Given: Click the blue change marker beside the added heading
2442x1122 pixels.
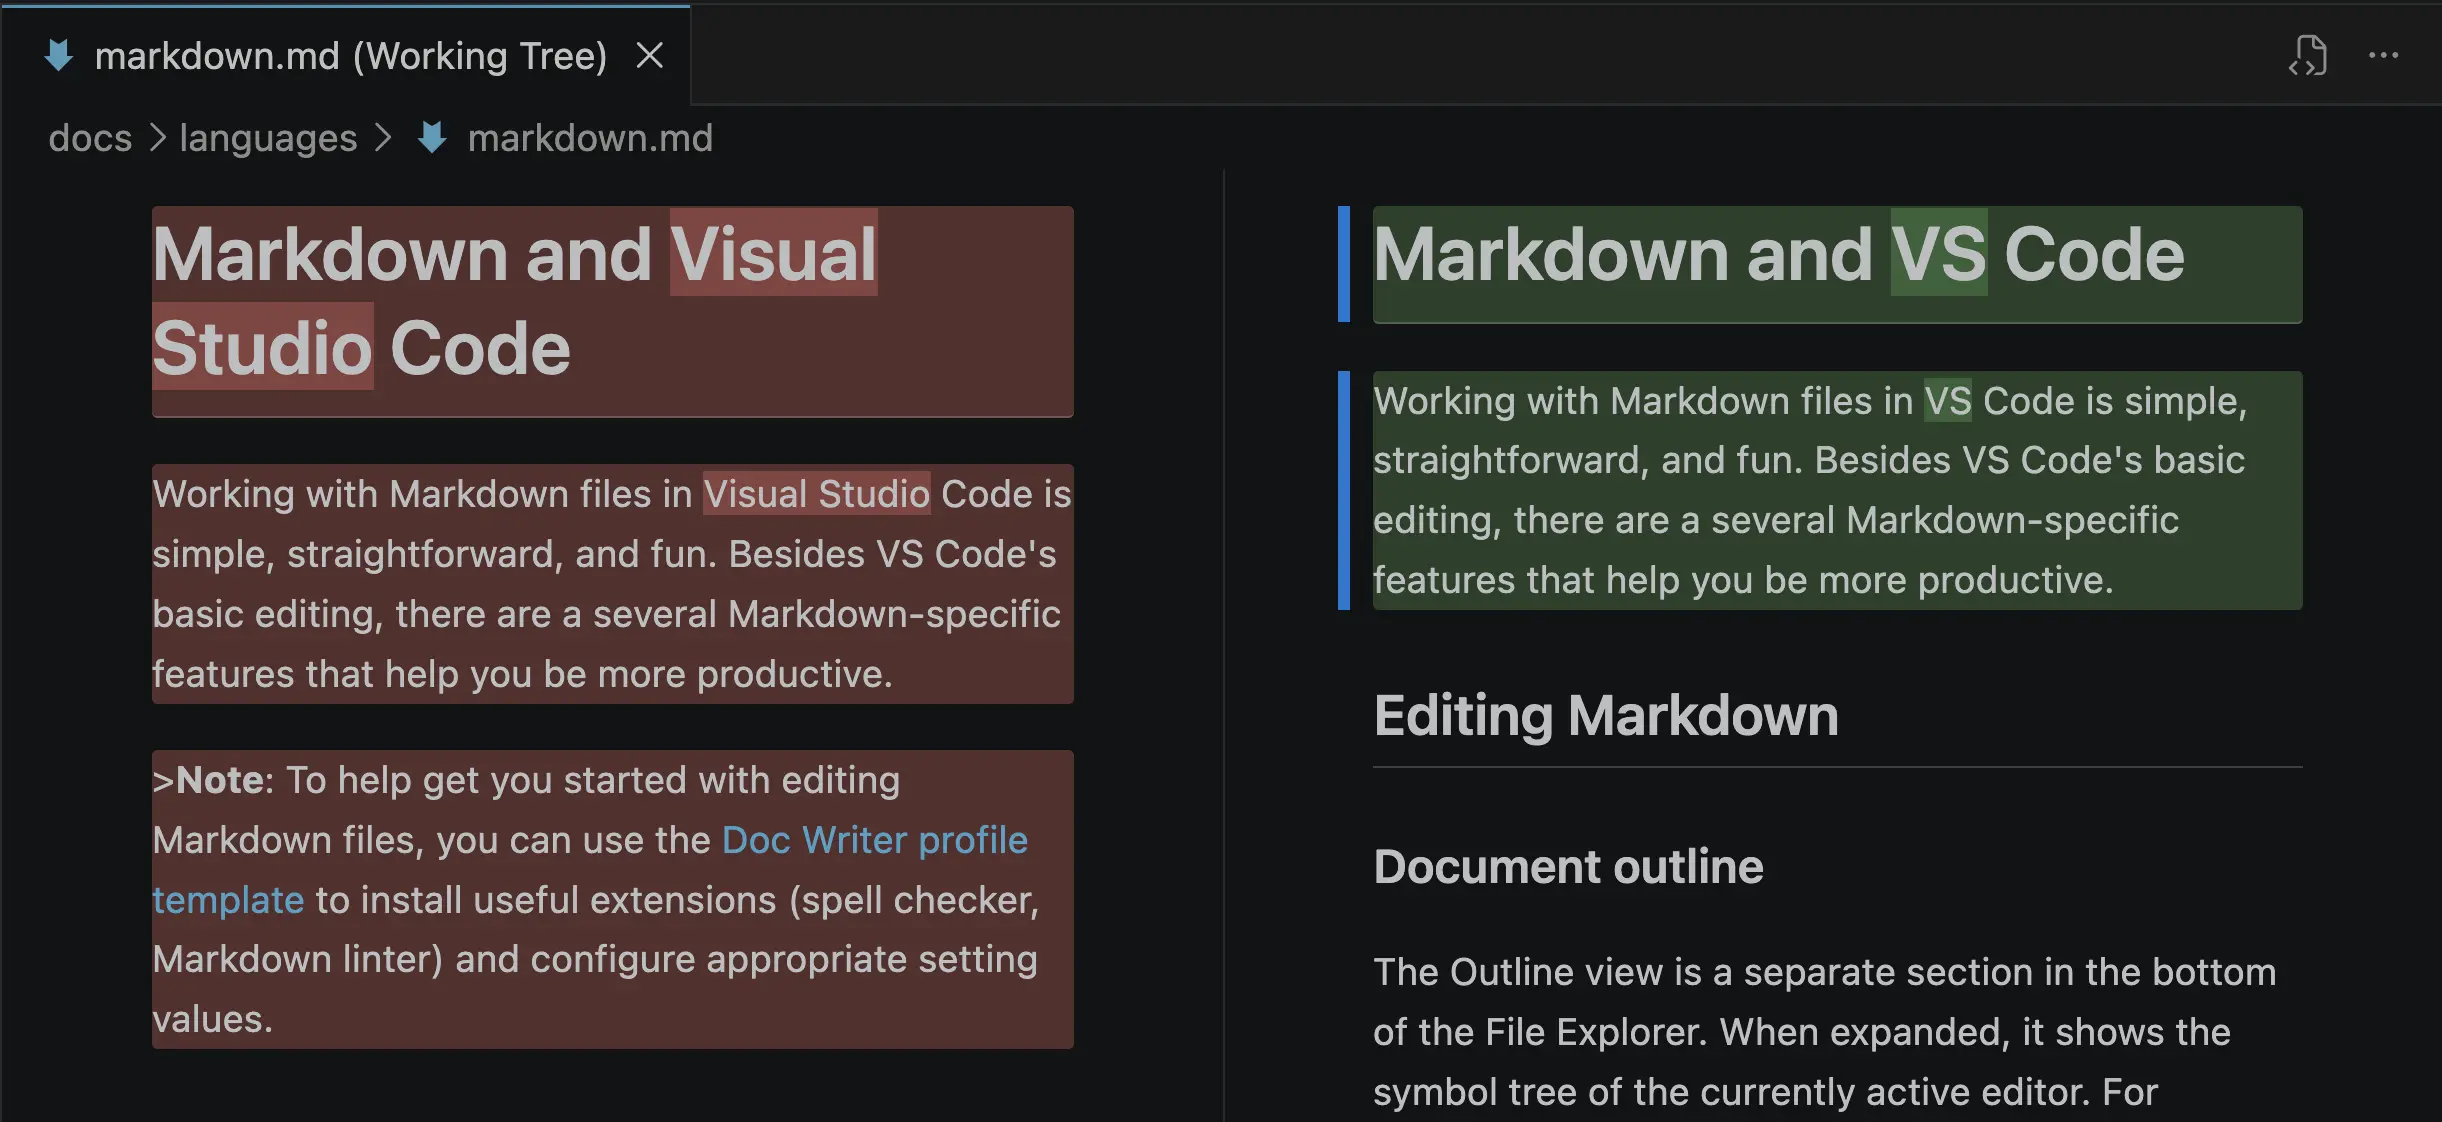Looking at the screenshot, I should (1344, 265).
